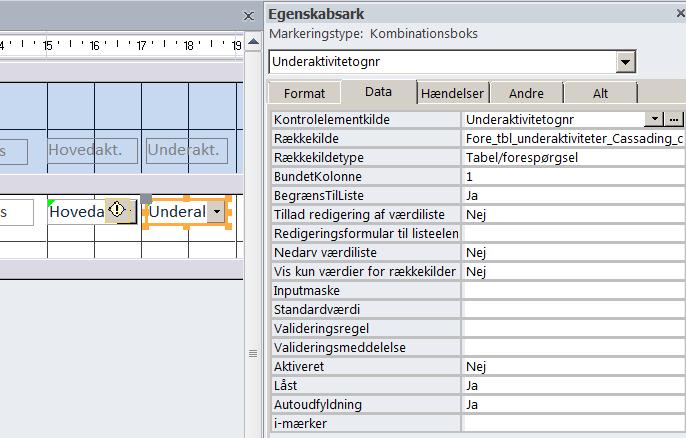Open the Hændelser tab

453,93
